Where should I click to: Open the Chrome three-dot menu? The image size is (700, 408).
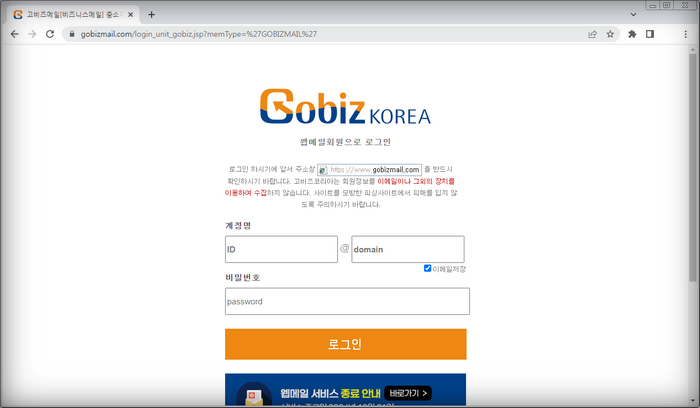686,34
